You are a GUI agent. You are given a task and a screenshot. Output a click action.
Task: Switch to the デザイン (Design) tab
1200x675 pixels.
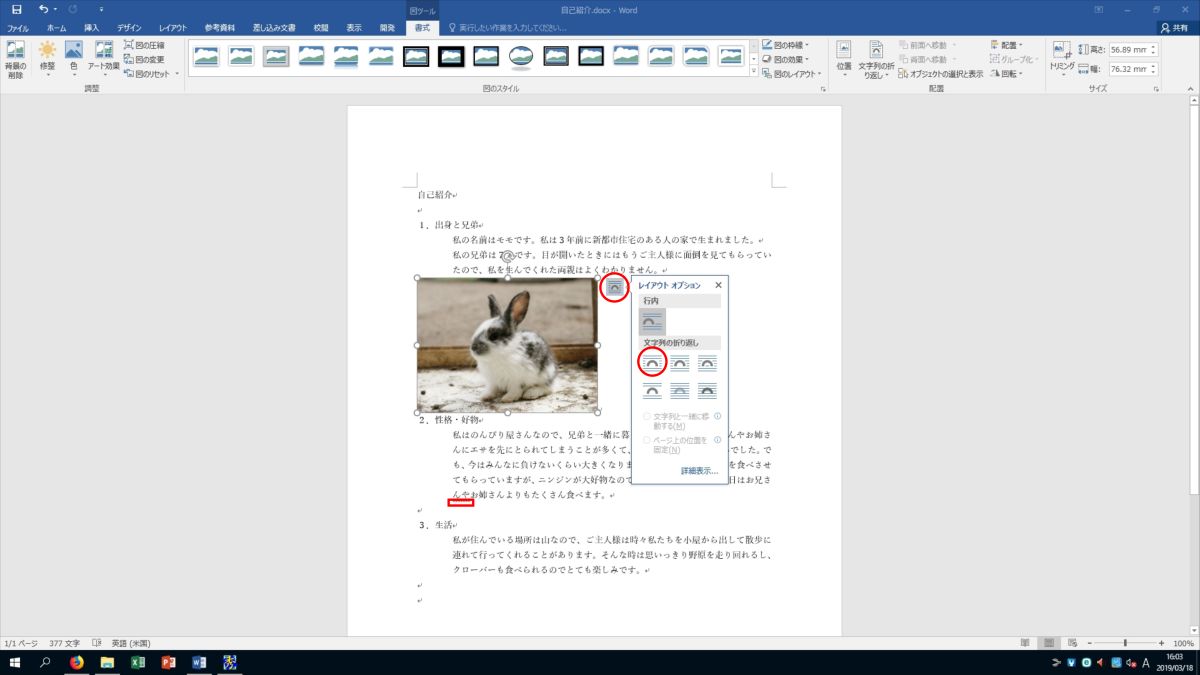[129, 28]
